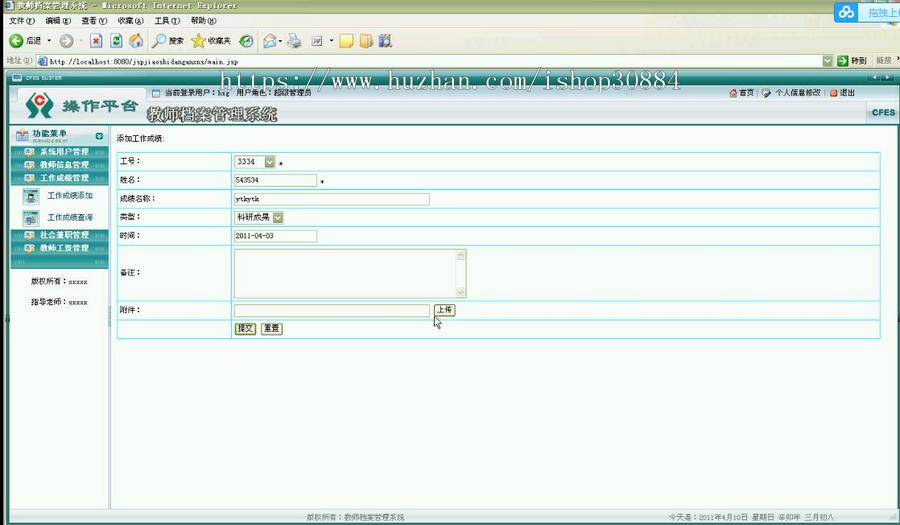Open the 文件 menu
900x525 pixels.
tap(22, 21)
